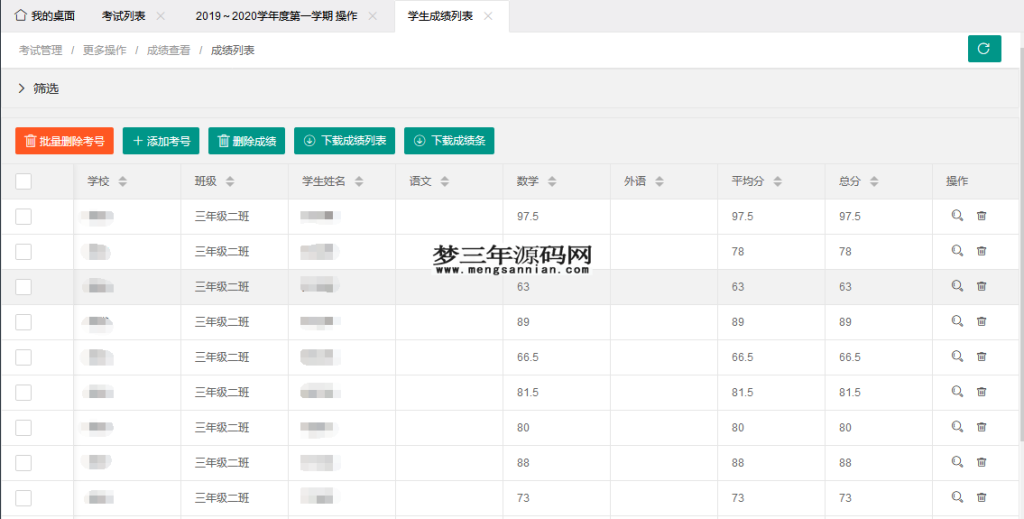
Task: Sort by 学生姓名 column arrows
Action: (x=359, y=181)
